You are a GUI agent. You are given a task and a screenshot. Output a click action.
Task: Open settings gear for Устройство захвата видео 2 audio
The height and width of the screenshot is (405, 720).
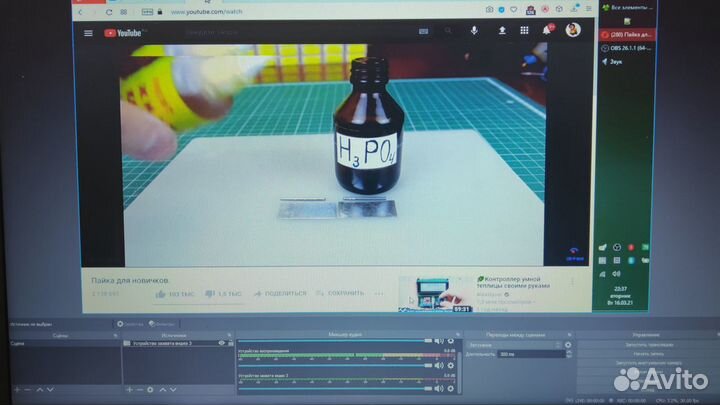(450, 388)
